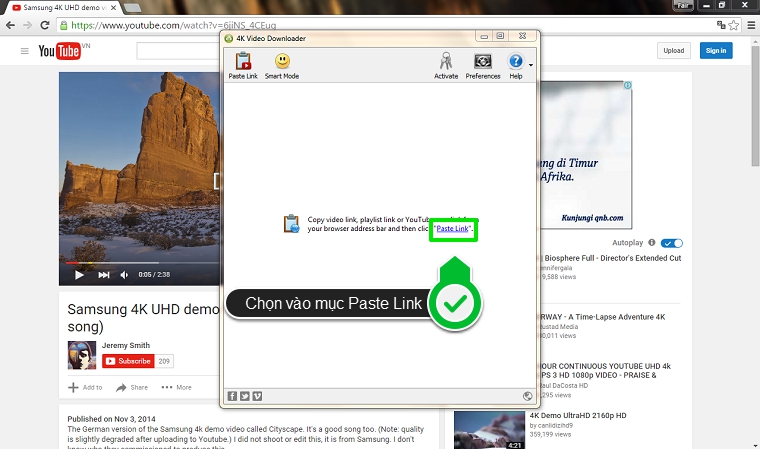
Task: Switch to the Samsung 4K UHD demo tab
Action: point(60,7)
